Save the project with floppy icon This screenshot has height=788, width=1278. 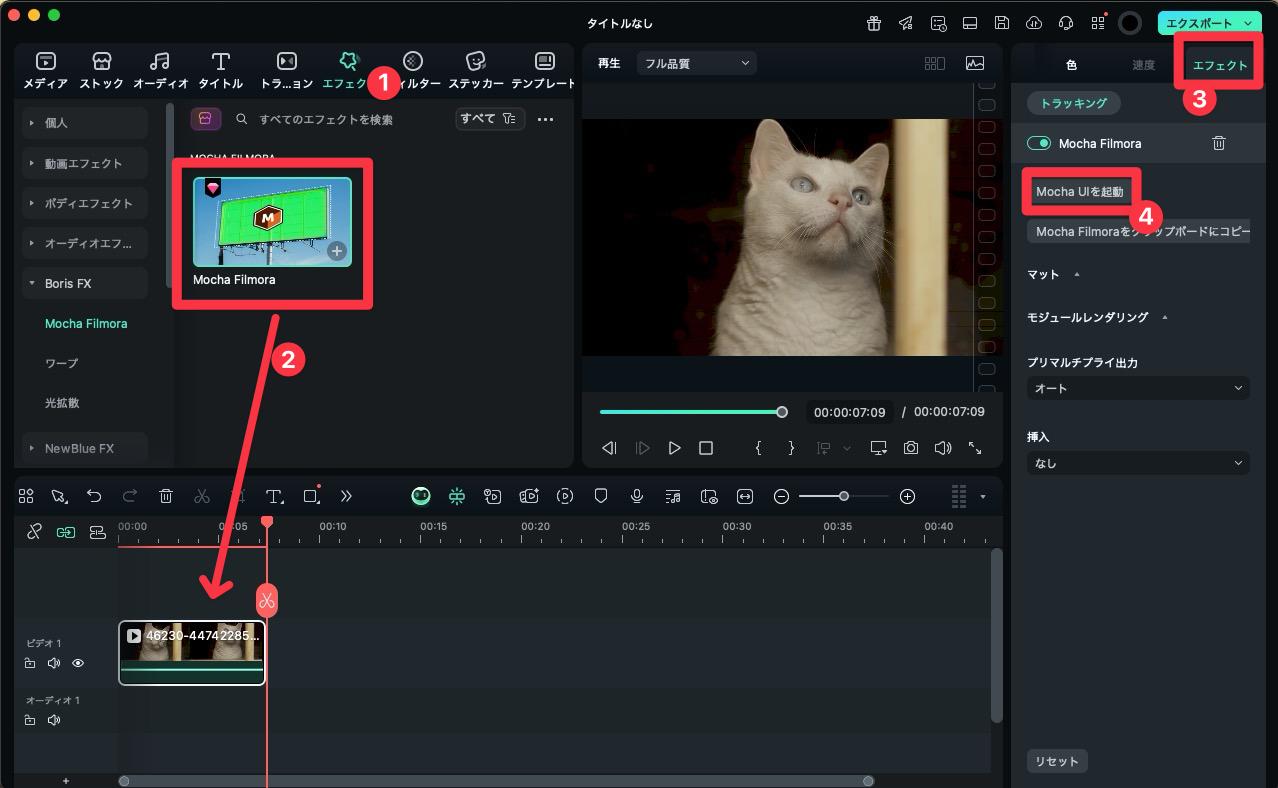[x=1002, y=23]
